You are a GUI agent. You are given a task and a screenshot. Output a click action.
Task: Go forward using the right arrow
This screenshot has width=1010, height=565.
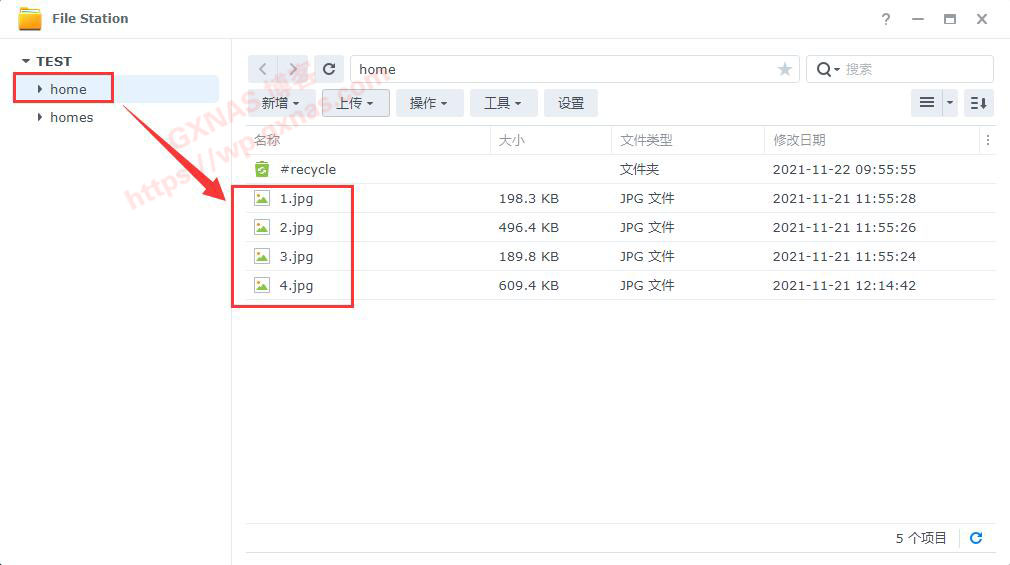[x=293, y=69]
